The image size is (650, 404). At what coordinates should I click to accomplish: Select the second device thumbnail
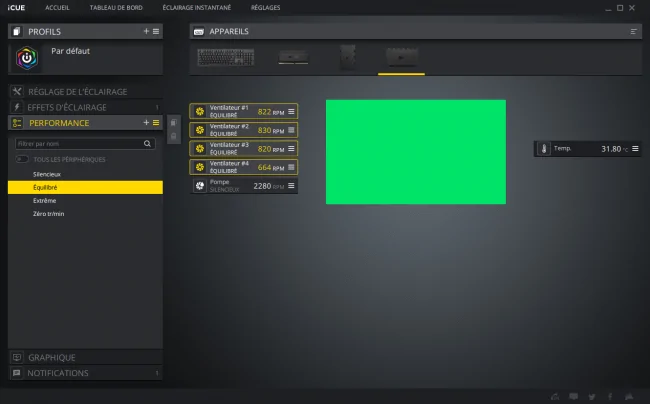pyautogui.click(x=293, y=57)
